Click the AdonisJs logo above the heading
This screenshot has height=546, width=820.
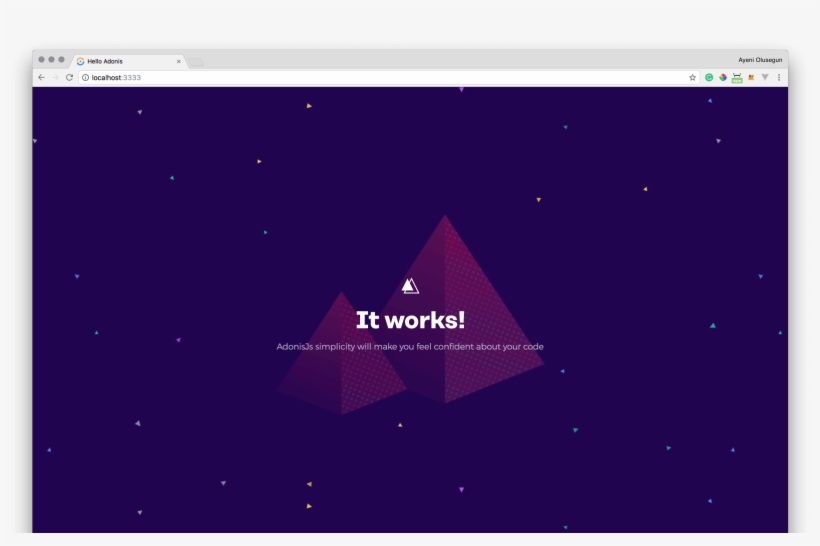point(411,286)
